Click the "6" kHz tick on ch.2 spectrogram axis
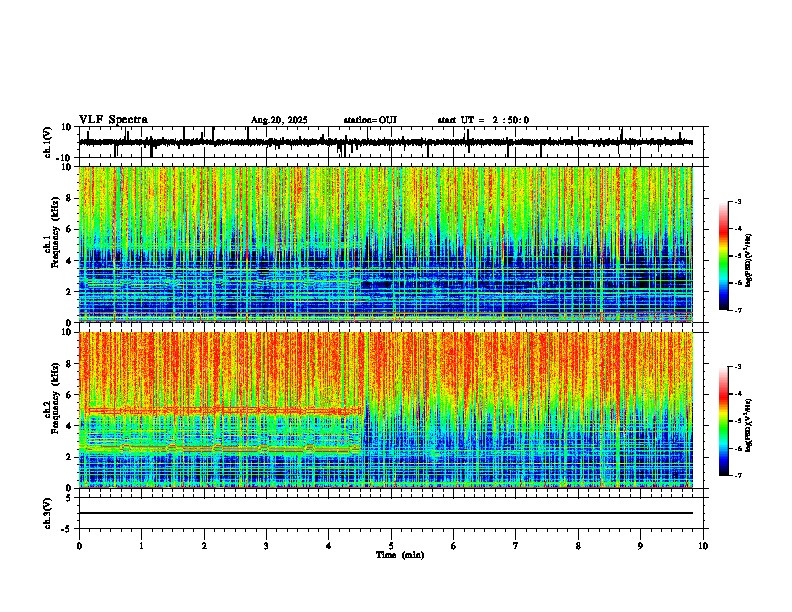This screenshot has width=792, height=612. click(x=70, y=395)
